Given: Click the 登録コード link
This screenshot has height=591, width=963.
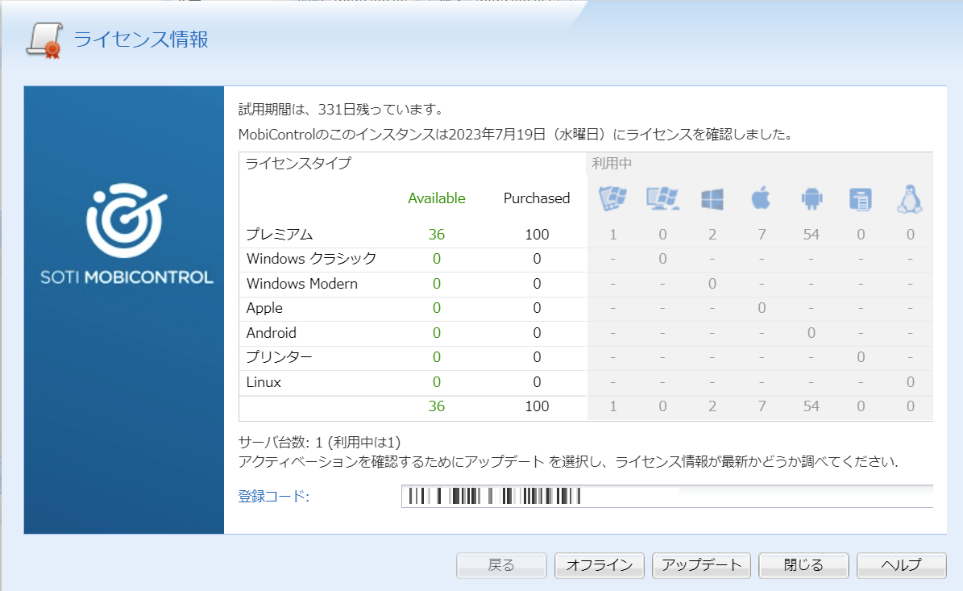Looking at the screenshot, I should tap(274, 496).
